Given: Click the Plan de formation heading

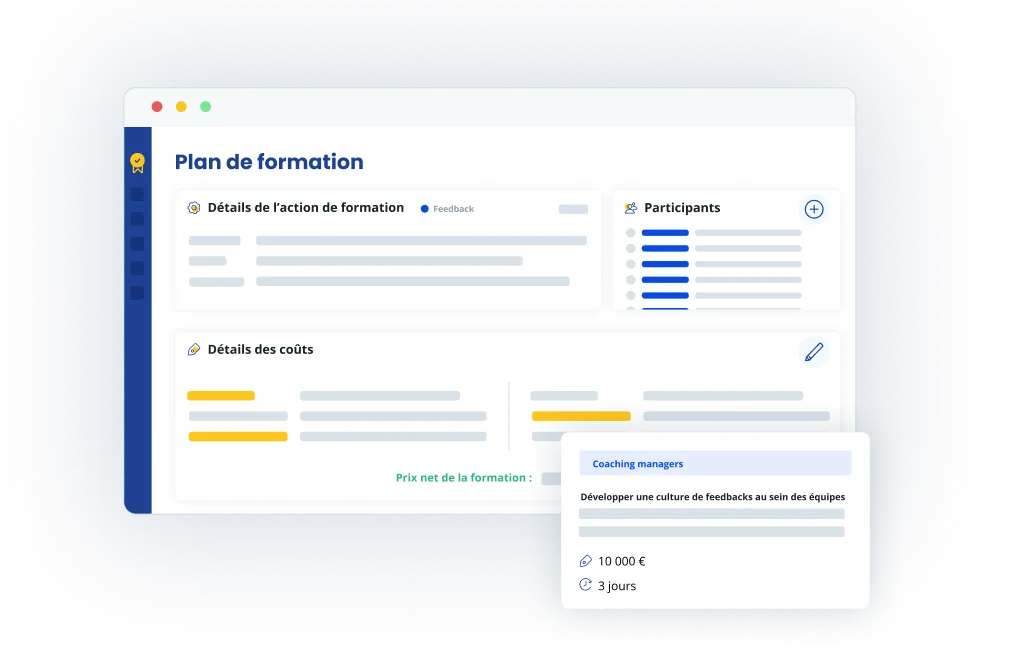Looking at the screenshot, I should click(269, 162).
